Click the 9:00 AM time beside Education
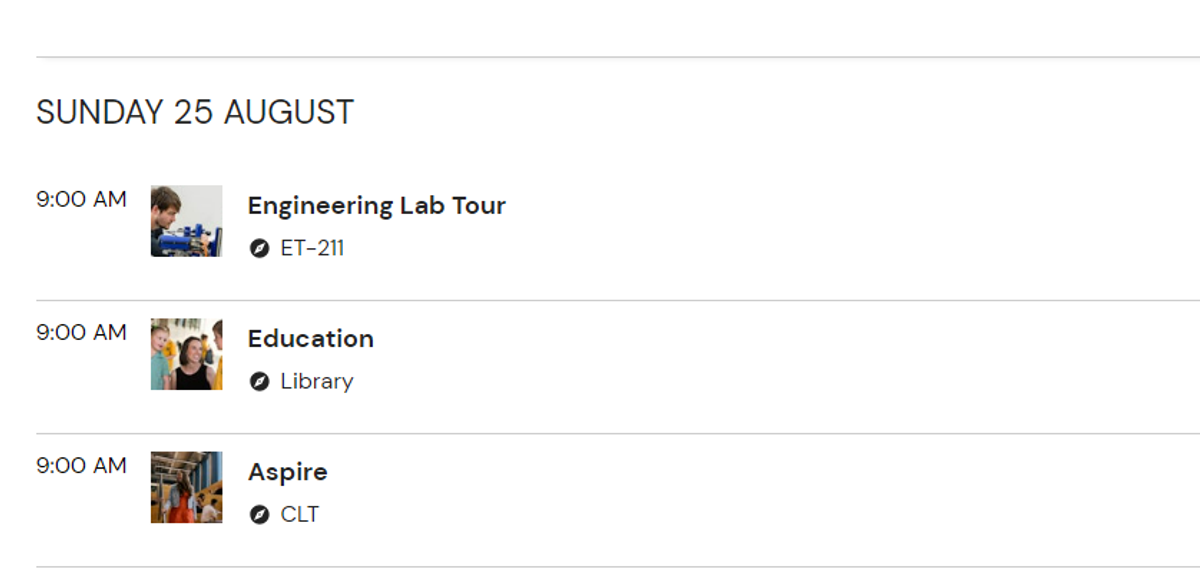The width and height of the screenshot is (1200, 576). (82, 332)
